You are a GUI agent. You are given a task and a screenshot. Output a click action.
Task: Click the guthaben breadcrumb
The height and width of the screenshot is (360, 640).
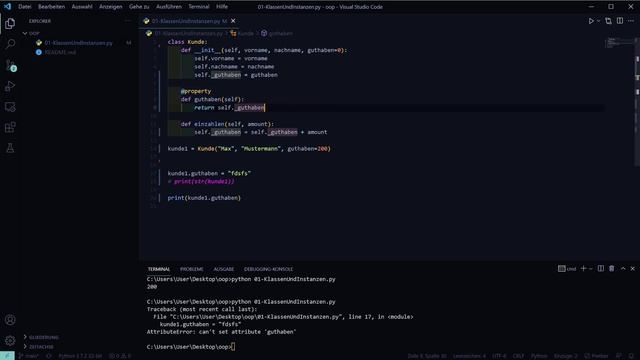click(x=277, y=33)
